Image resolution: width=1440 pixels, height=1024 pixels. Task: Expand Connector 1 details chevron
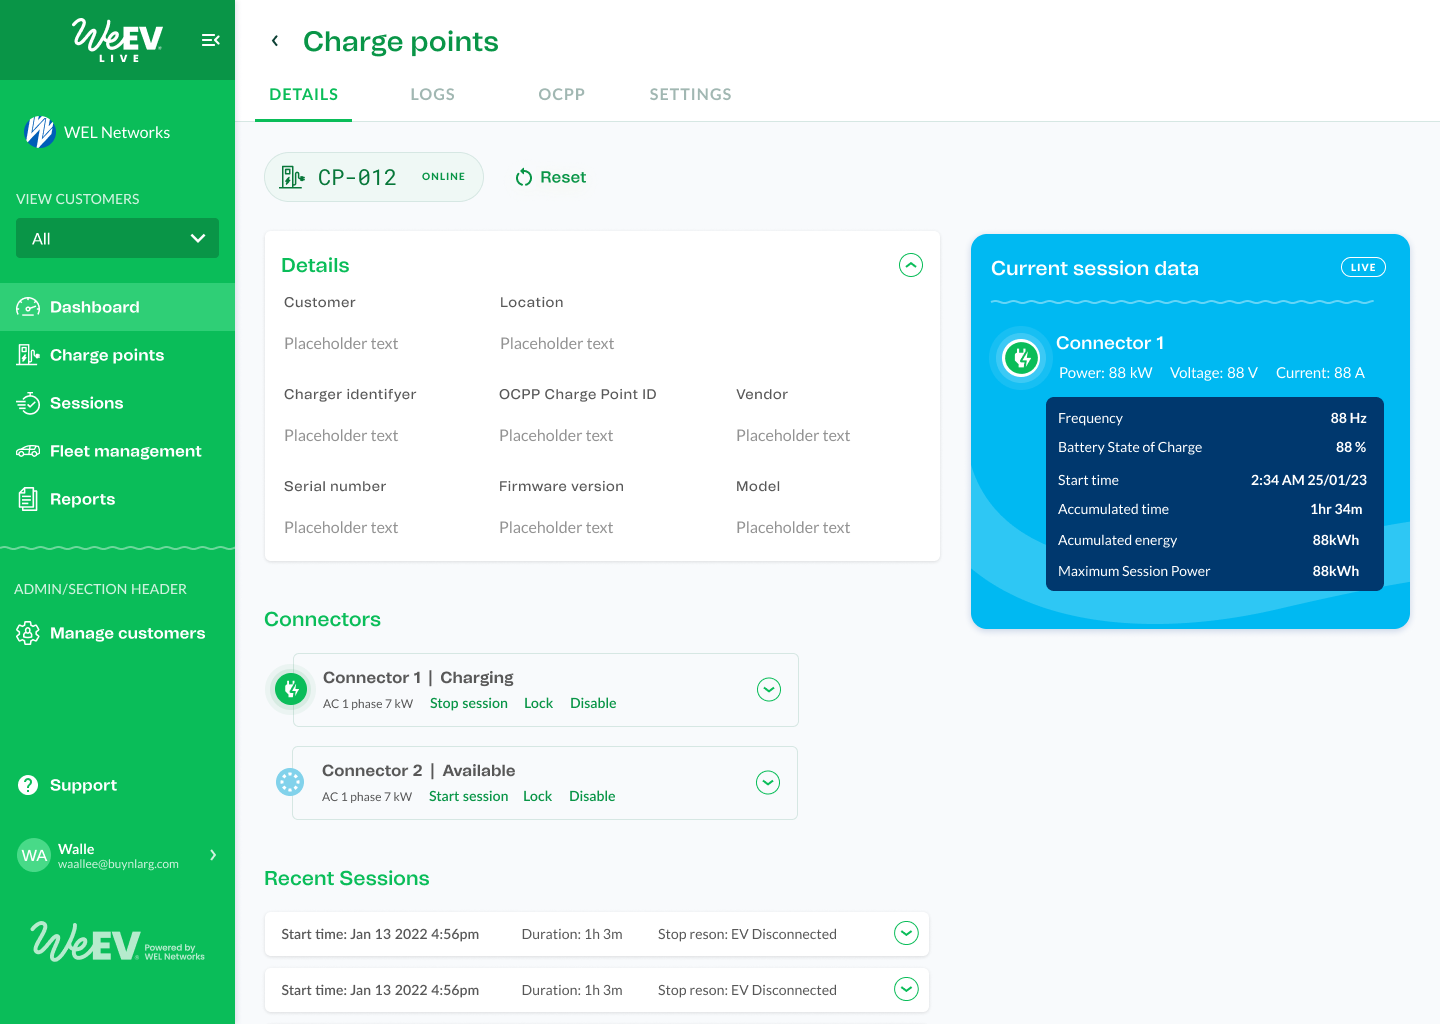768,690
